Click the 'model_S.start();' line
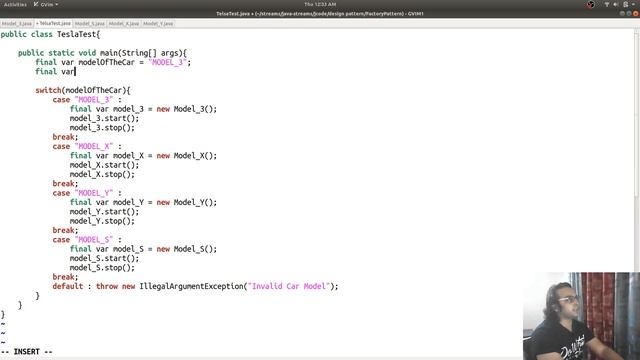 pos(104,258)
